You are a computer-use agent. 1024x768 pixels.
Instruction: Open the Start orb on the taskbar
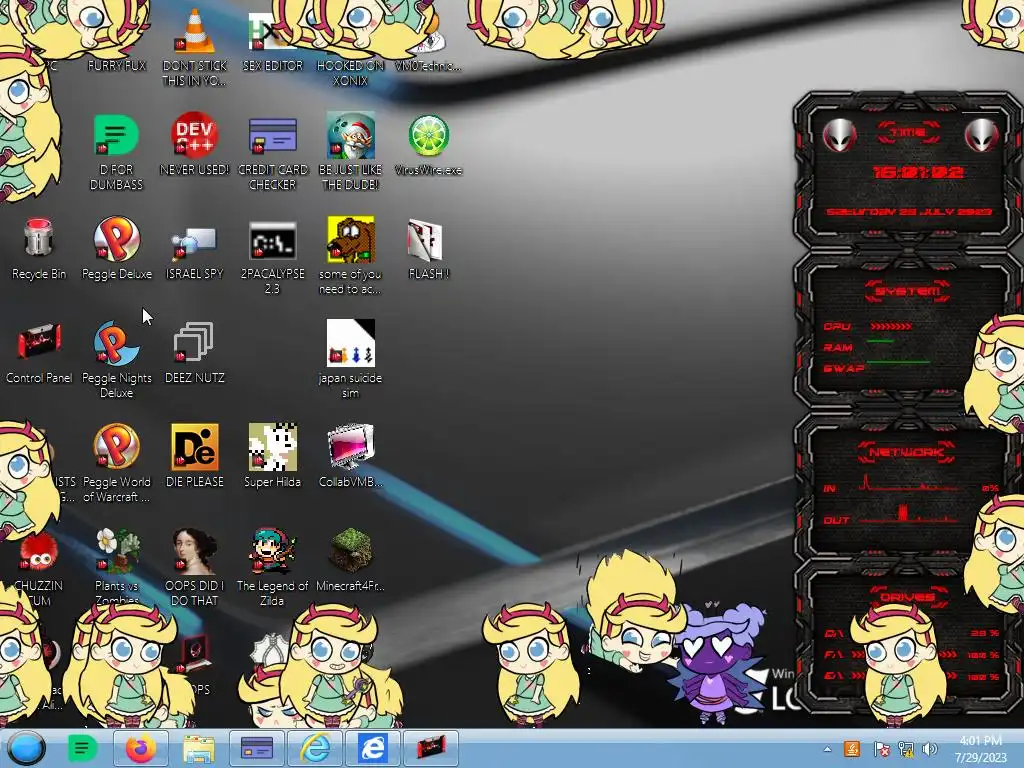pos(26,748)
